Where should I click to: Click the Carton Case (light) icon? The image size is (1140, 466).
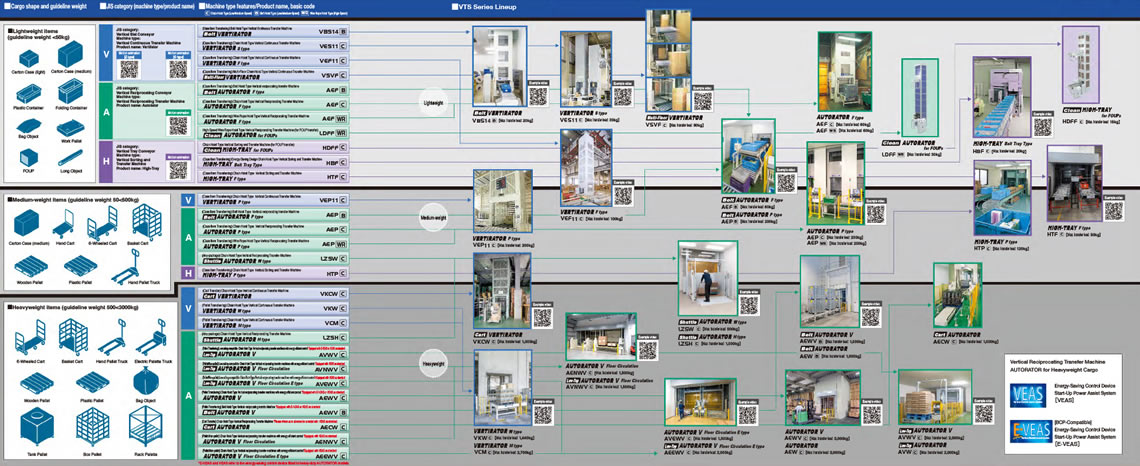tap(29, 58)
